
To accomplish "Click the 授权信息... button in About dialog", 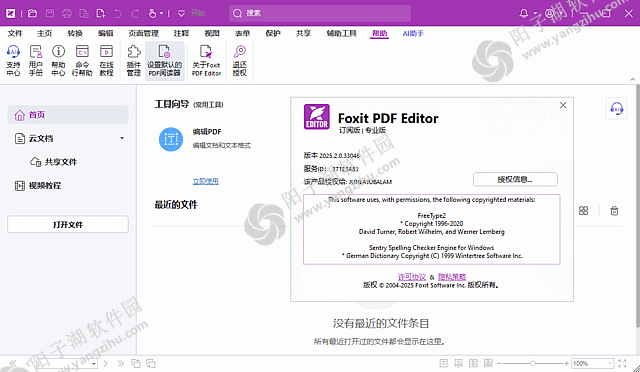I will coord(515,179).
